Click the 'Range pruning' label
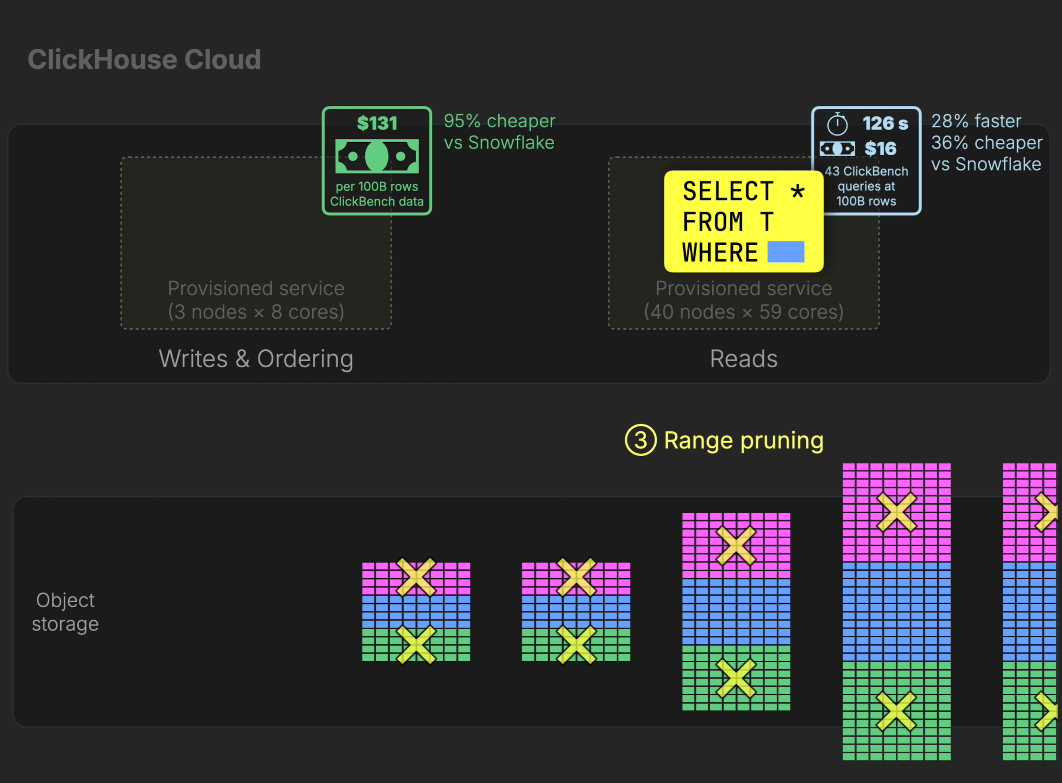The height and width of the screenshot is (783, 1062). 744,440
